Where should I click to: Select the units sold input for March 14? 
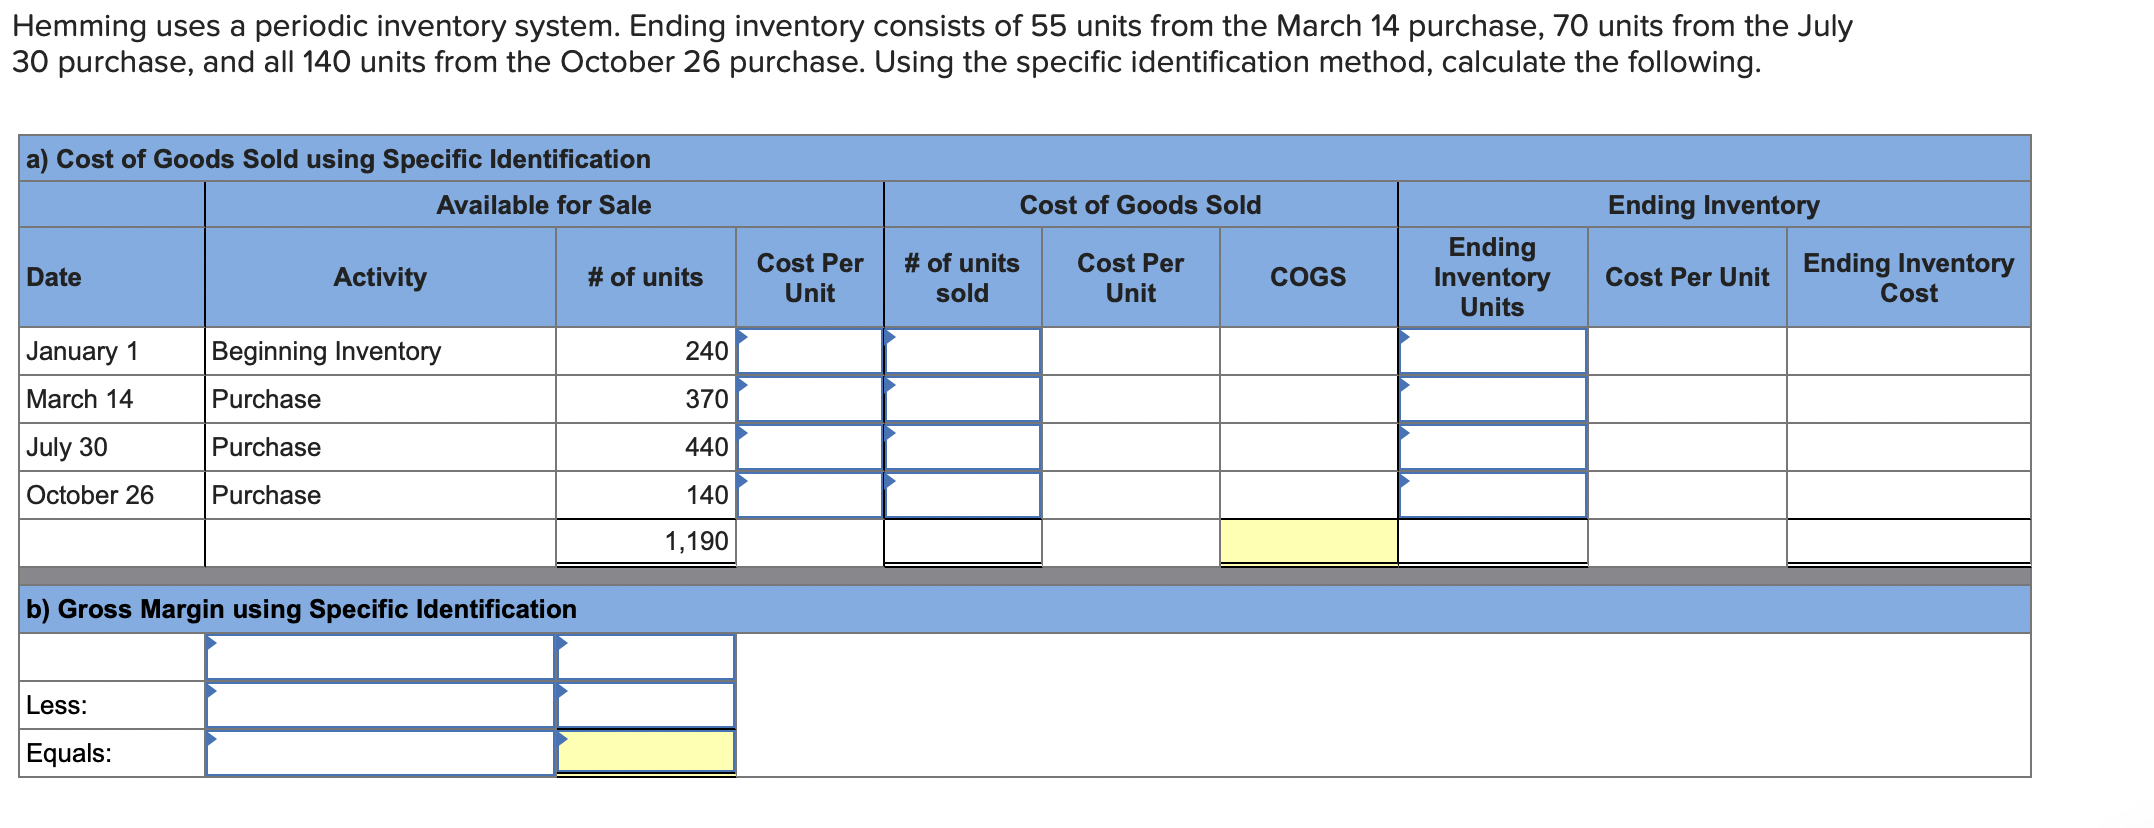(x=963, y=399)
